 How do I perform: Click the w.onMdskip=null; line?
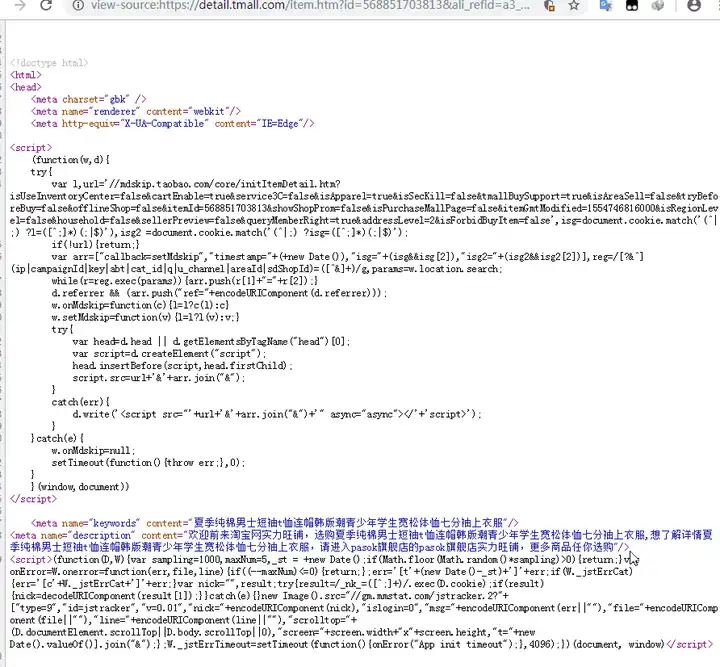[93, 450]
